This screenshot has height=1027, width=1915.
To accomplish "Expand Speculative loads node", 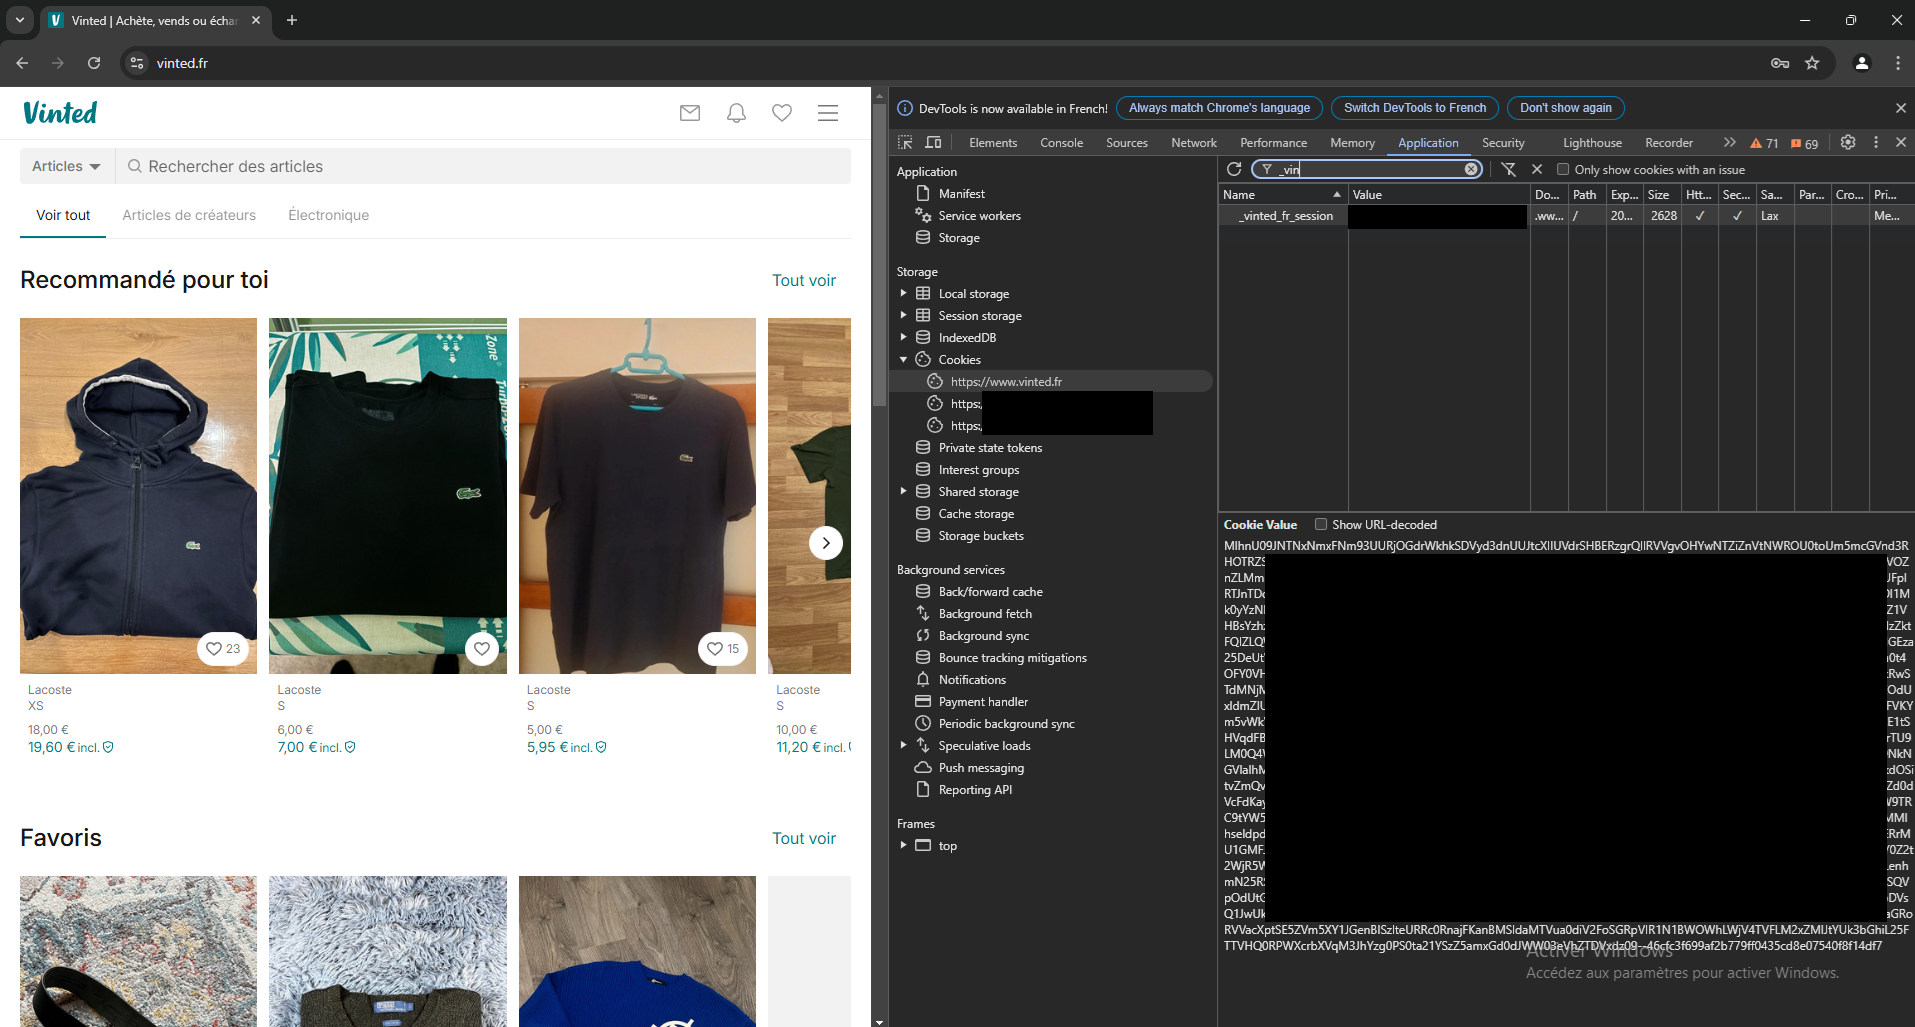I will pos(903,745).
